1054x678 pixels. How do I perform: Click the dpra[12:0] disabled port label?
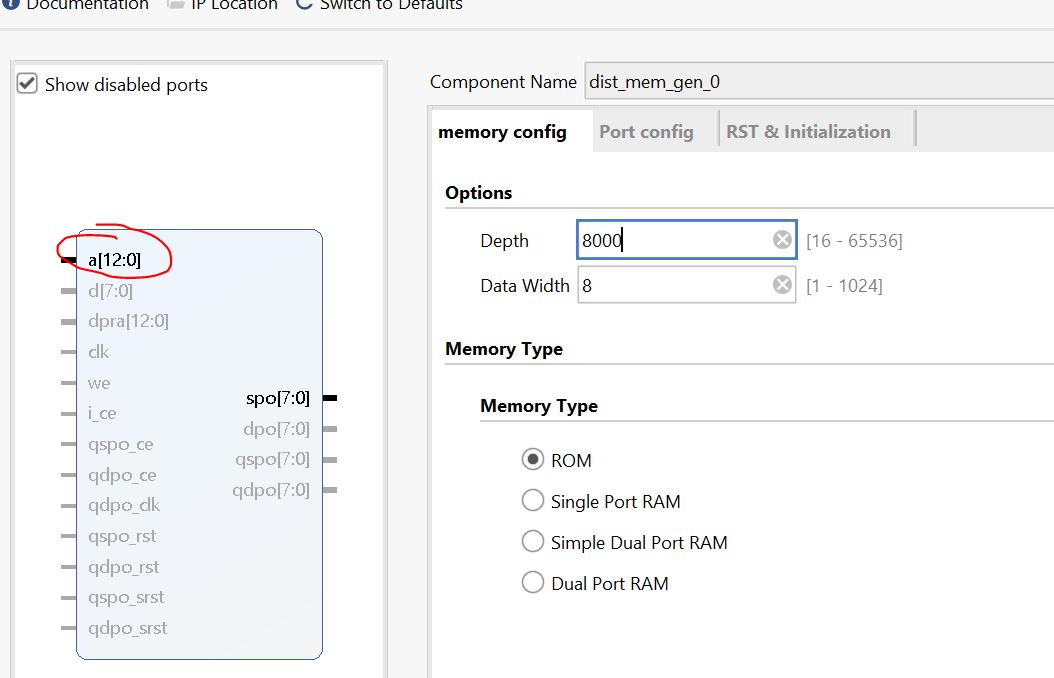coord(128,321)
